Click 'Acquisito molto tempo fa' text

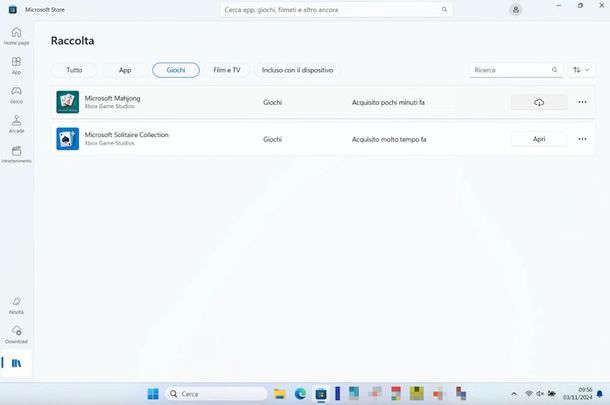(x=389, y=139)
